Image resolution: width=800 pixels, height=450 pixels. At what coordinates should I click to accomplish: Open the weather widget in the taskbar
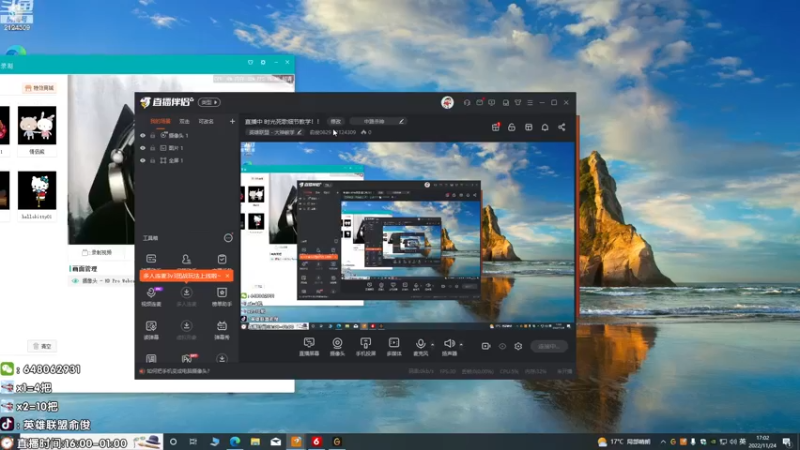click(624, 442)
